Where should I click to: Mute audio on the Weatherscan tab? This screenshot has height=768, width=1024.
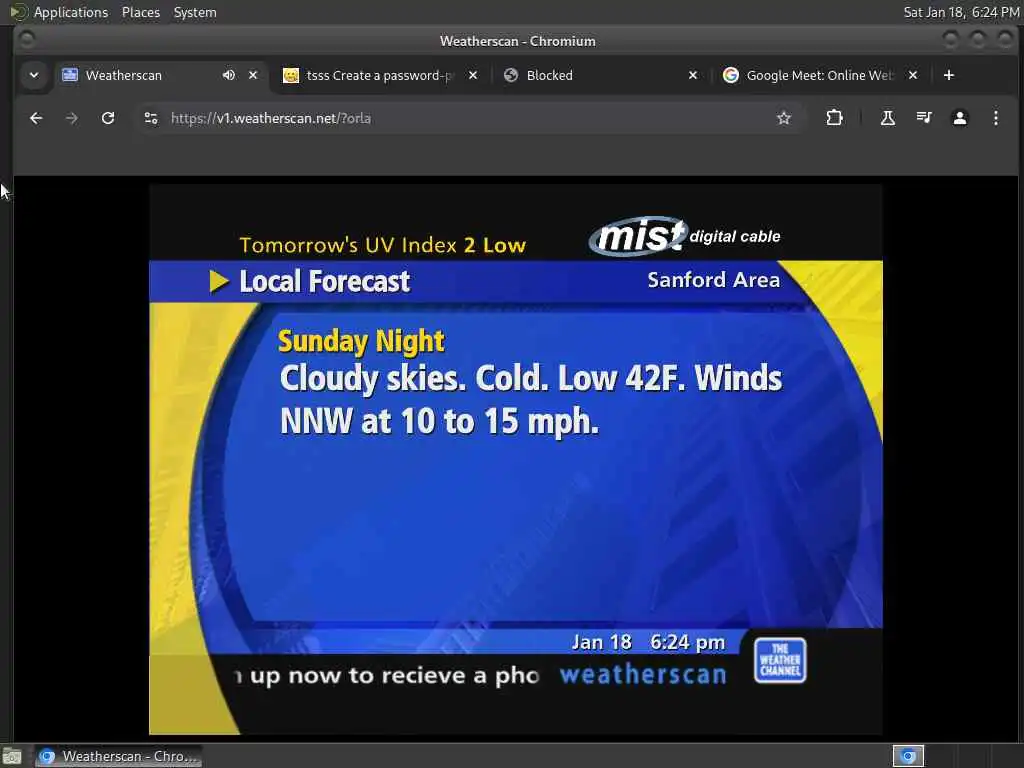click(x=229, y=75)
